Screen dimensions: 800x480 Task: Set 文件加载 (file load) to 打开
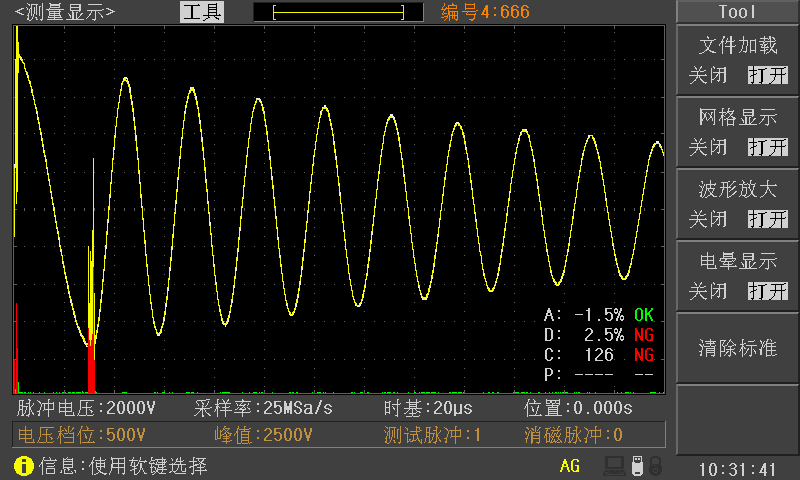[767, 76]
